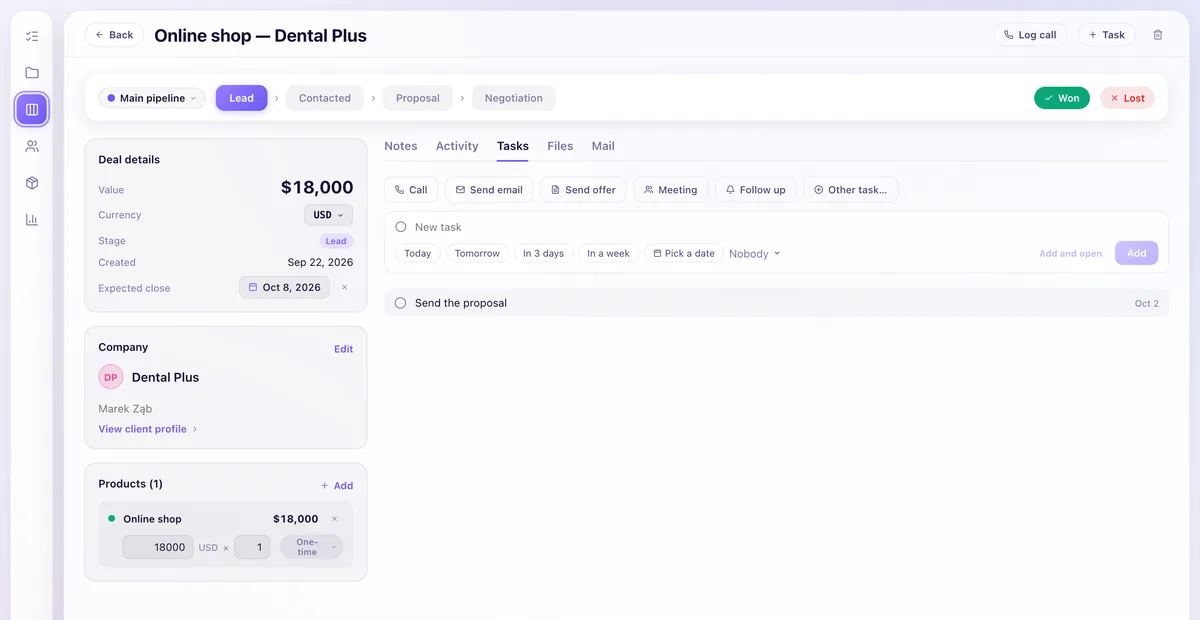Switch to the Notes tab

401,146
